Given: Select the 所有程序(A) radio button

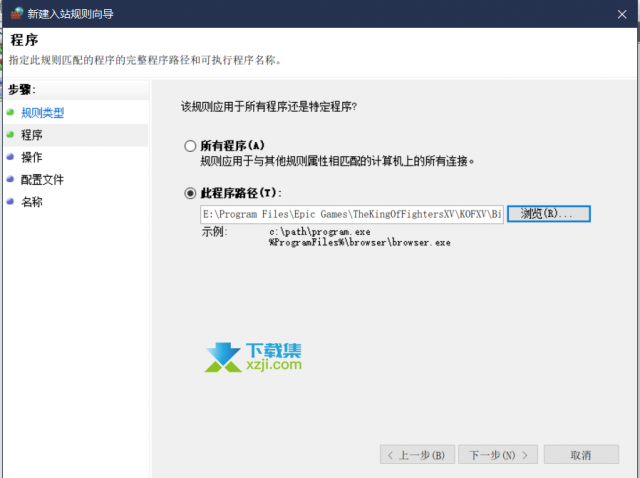Looking at the screenshot, I should (x=190, y=146).
